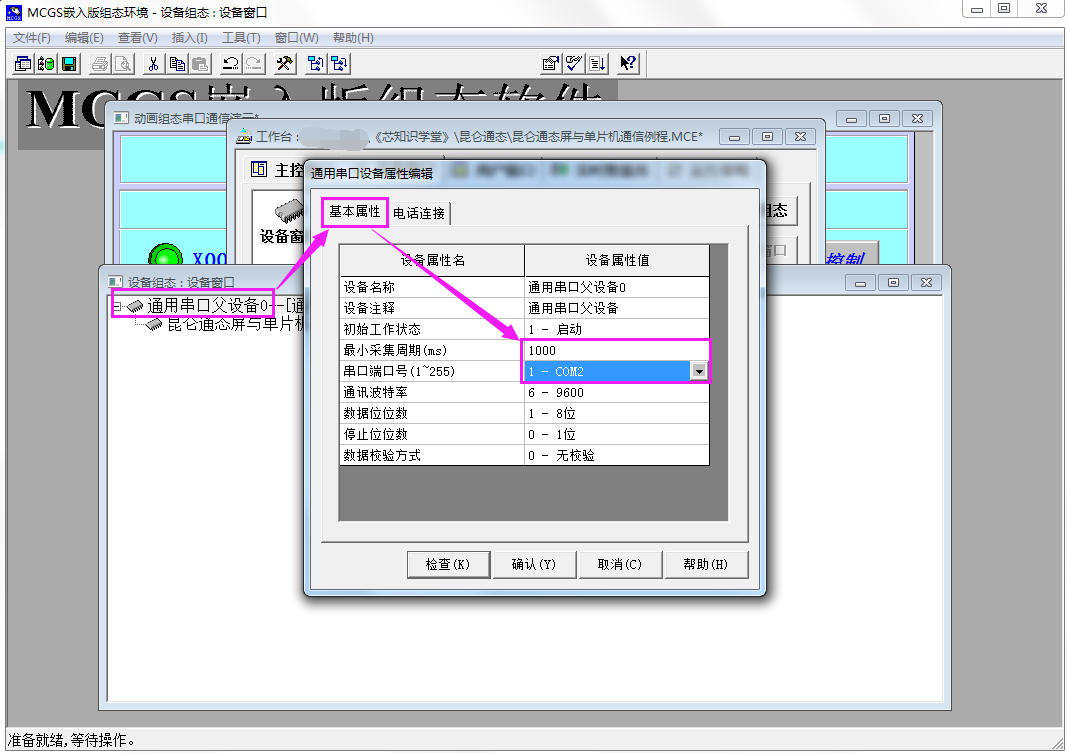1067x753 pixels.
Task: Click the 停止位位数 value 0 - 1位
Action: click(617, 435)
